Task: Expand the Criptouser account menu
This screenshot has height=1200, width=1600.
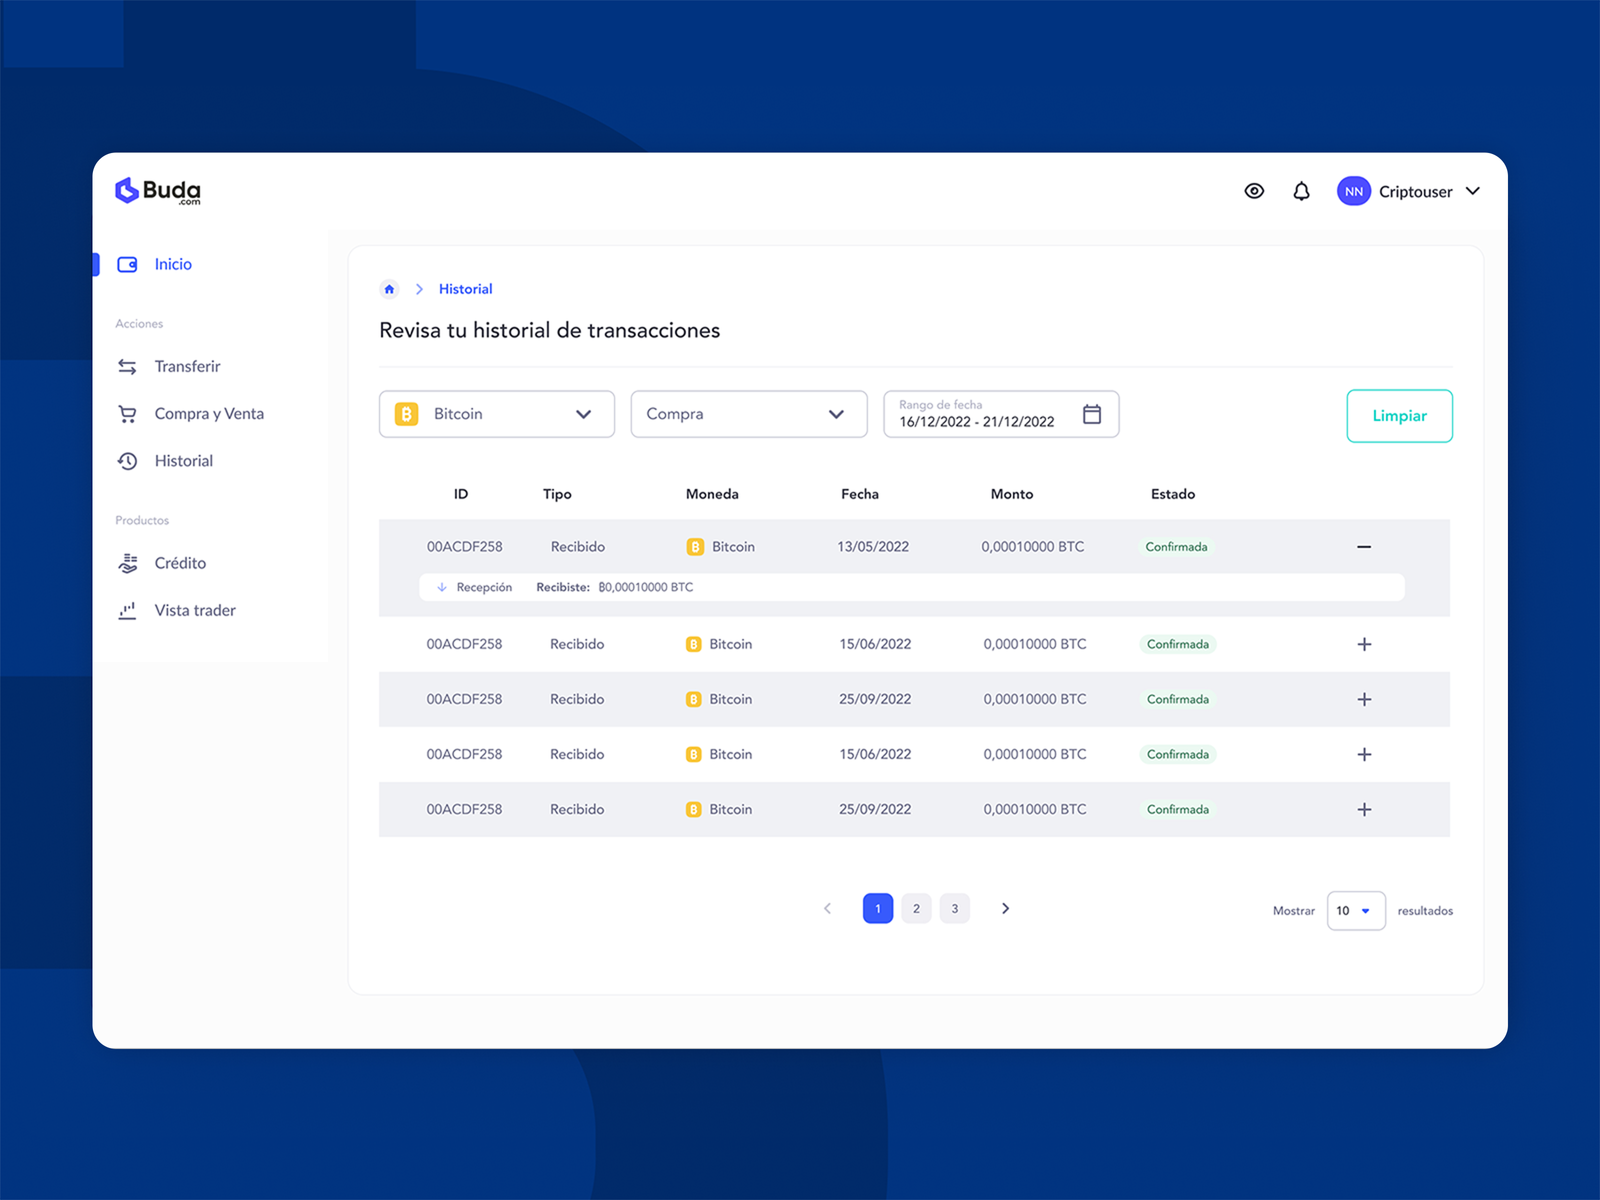Action: [x=1472, y=191]
